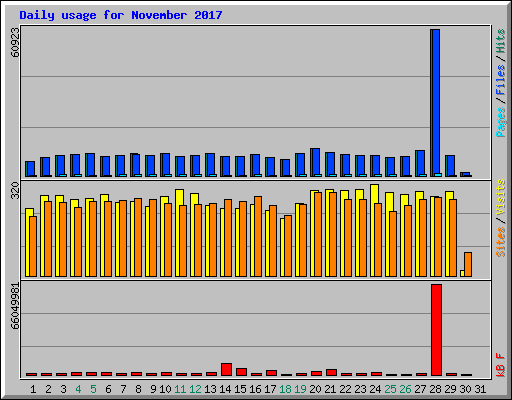512x400 pixels.
Task: Click the blue hits bar for day 20
Action: [x=316, y=162]
